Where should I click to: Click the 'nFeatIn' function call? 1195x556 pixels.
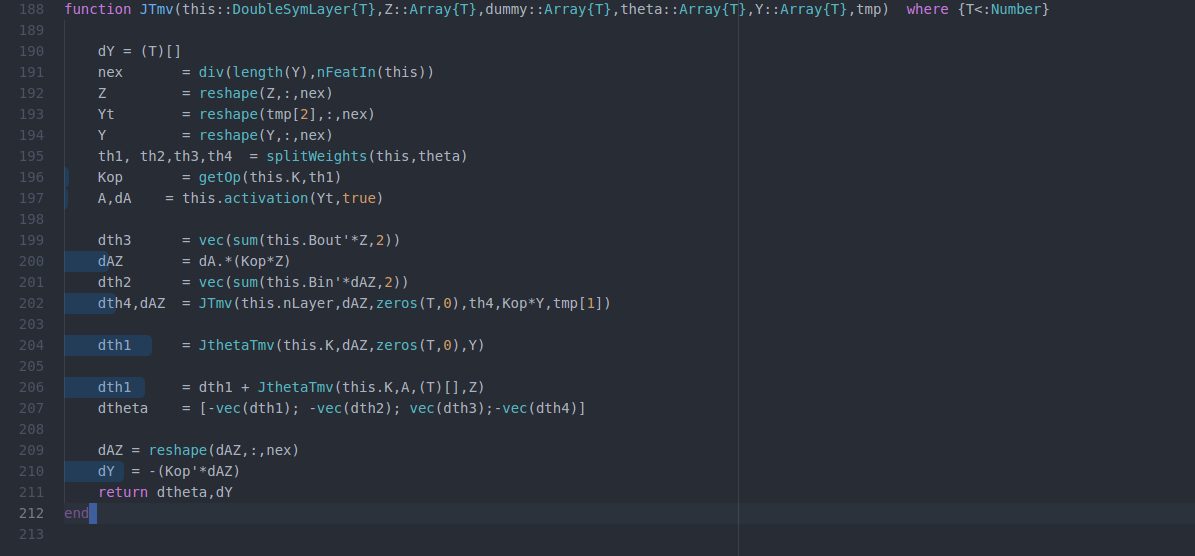pos(345,72)
